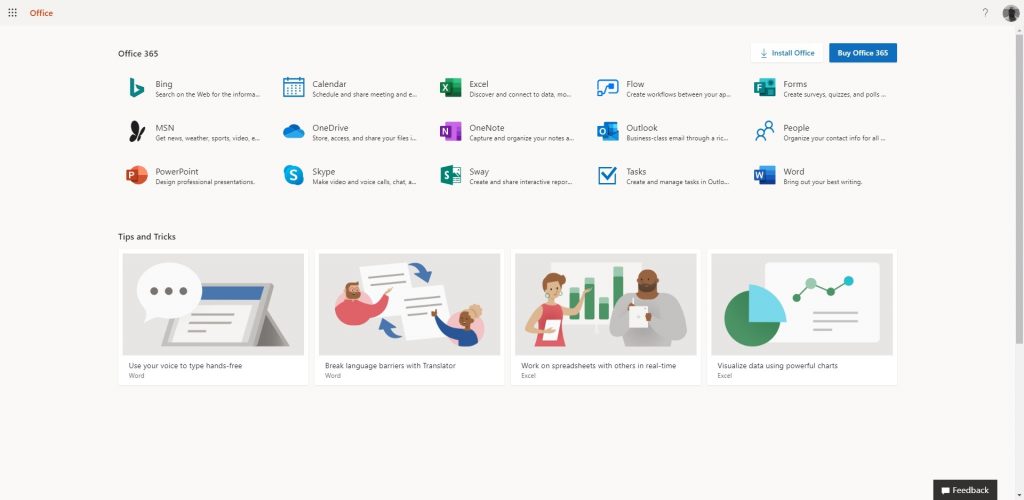Click the 'Tips and Tricks' heading
The width and height of the screenshot is (1024, 500).
pos(147,236)
